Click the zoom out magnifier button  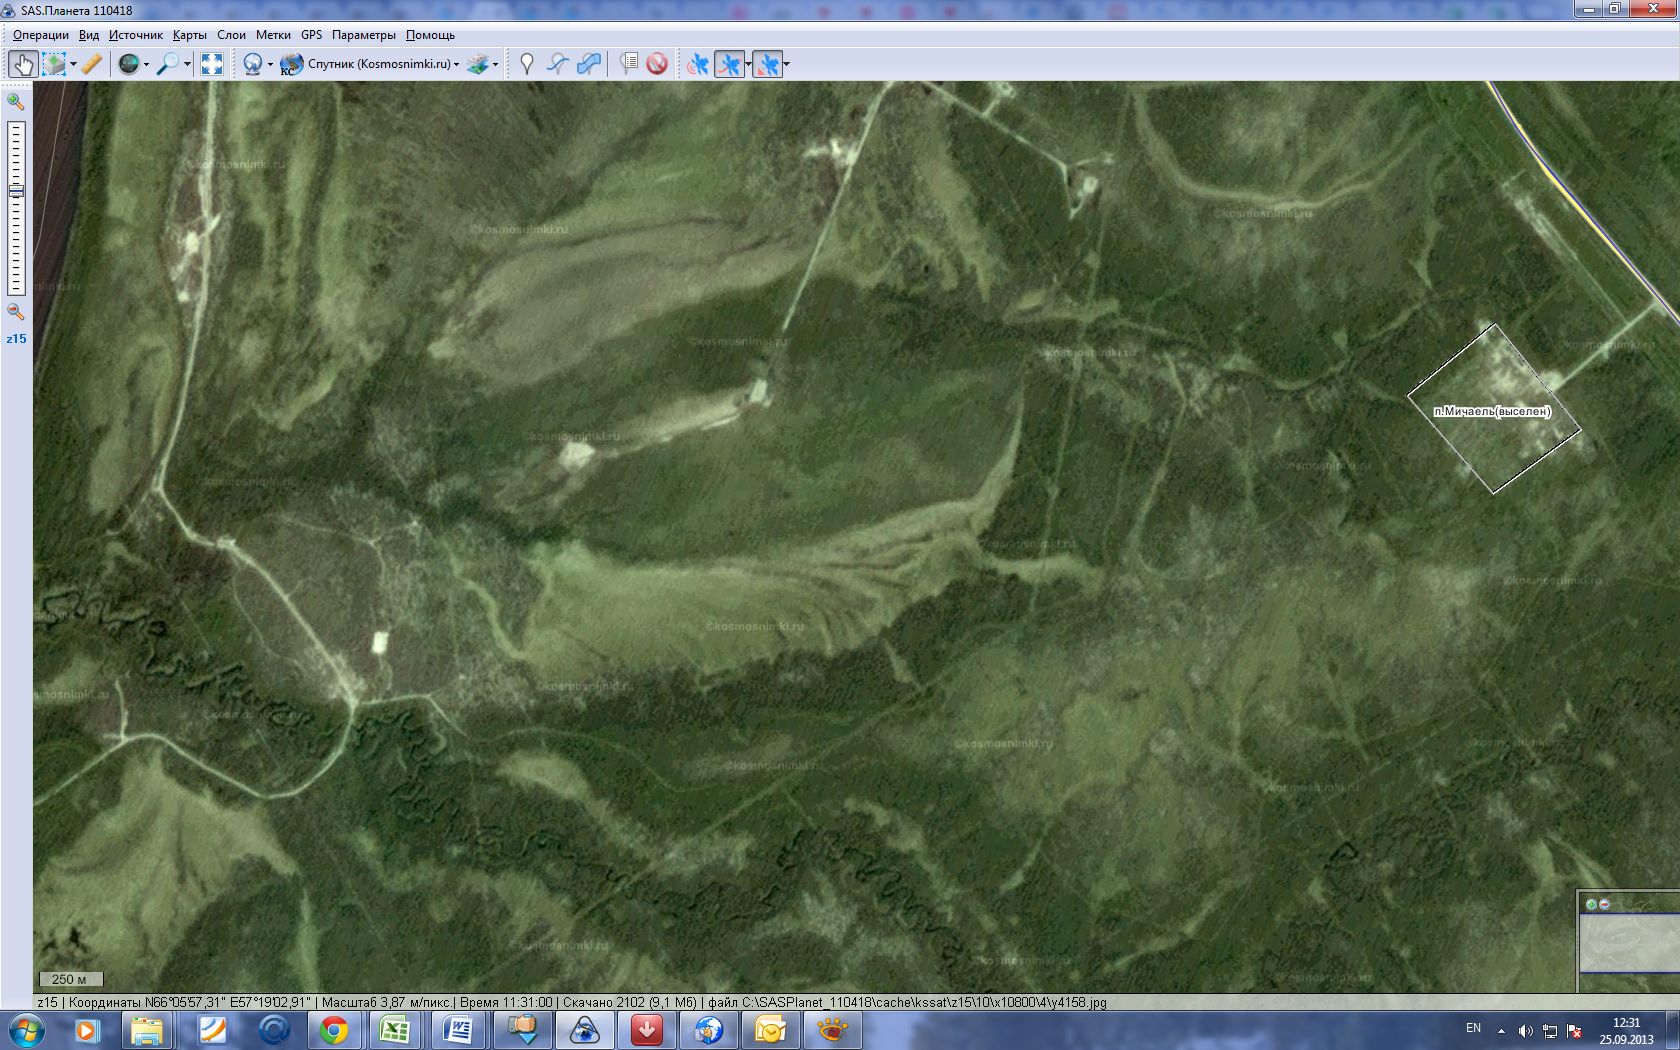point(15,312)
